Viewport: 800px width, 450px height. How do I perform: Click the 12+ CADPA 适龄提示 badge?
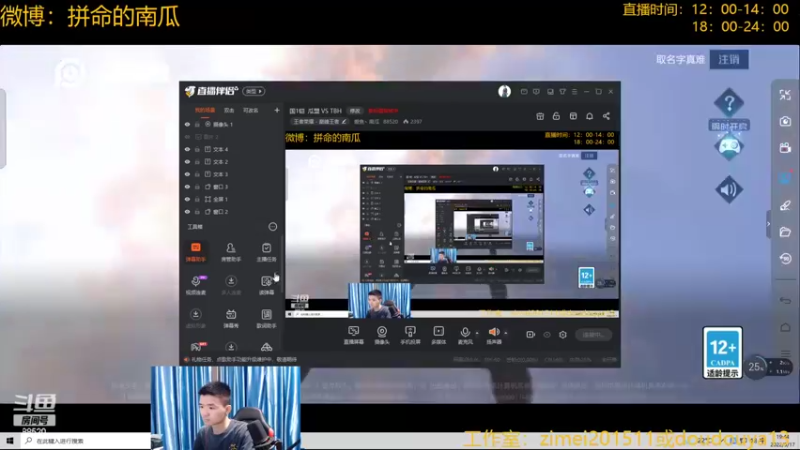(722, 353)
